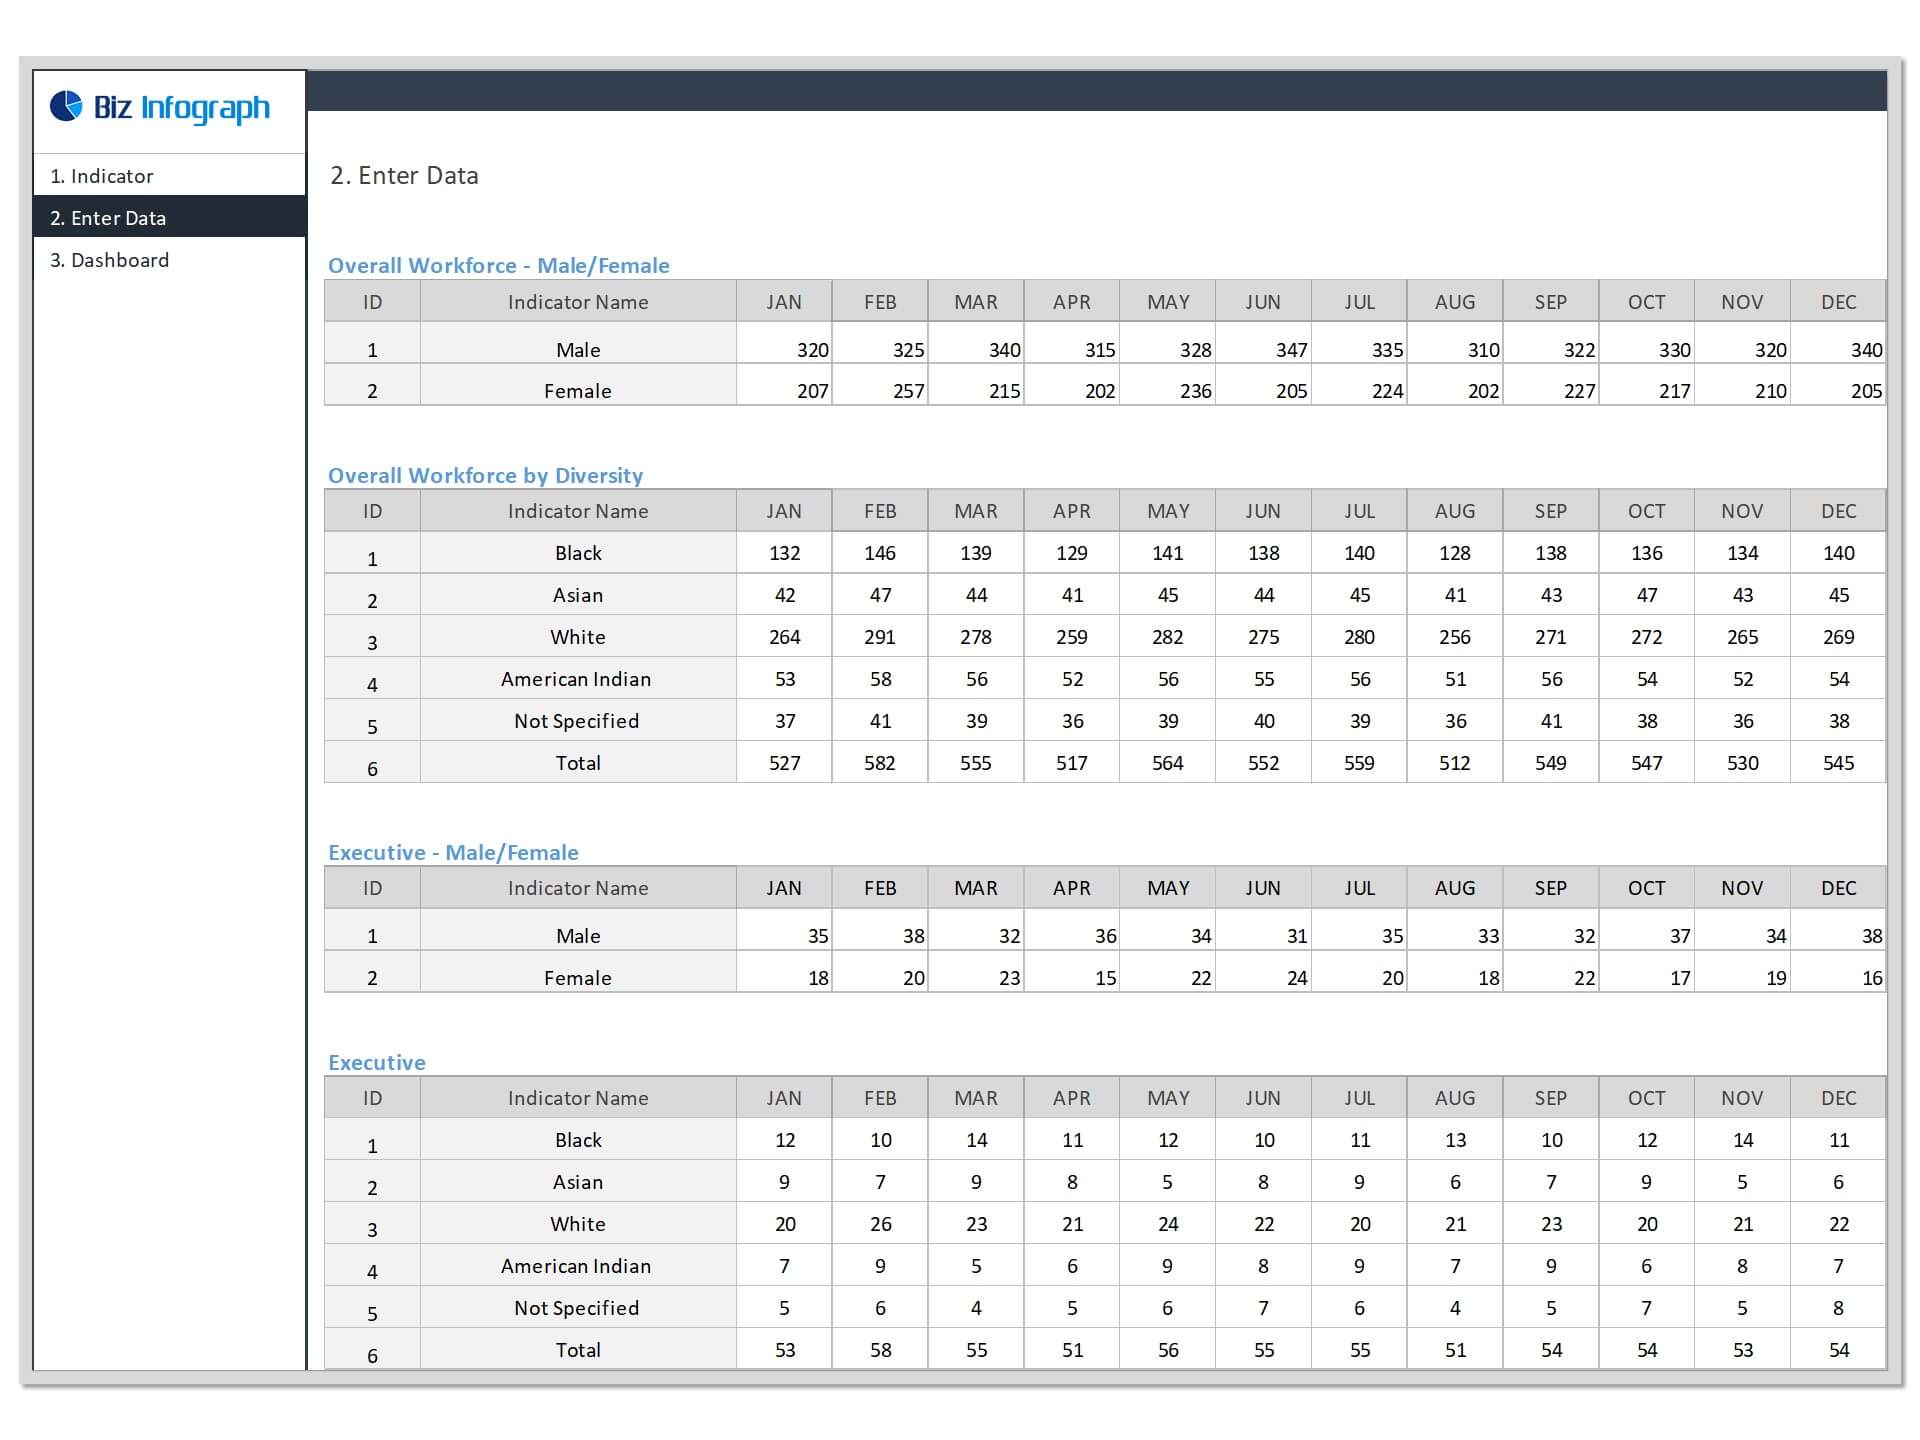Click the White indicator name in Executive table

(577, 1223)
